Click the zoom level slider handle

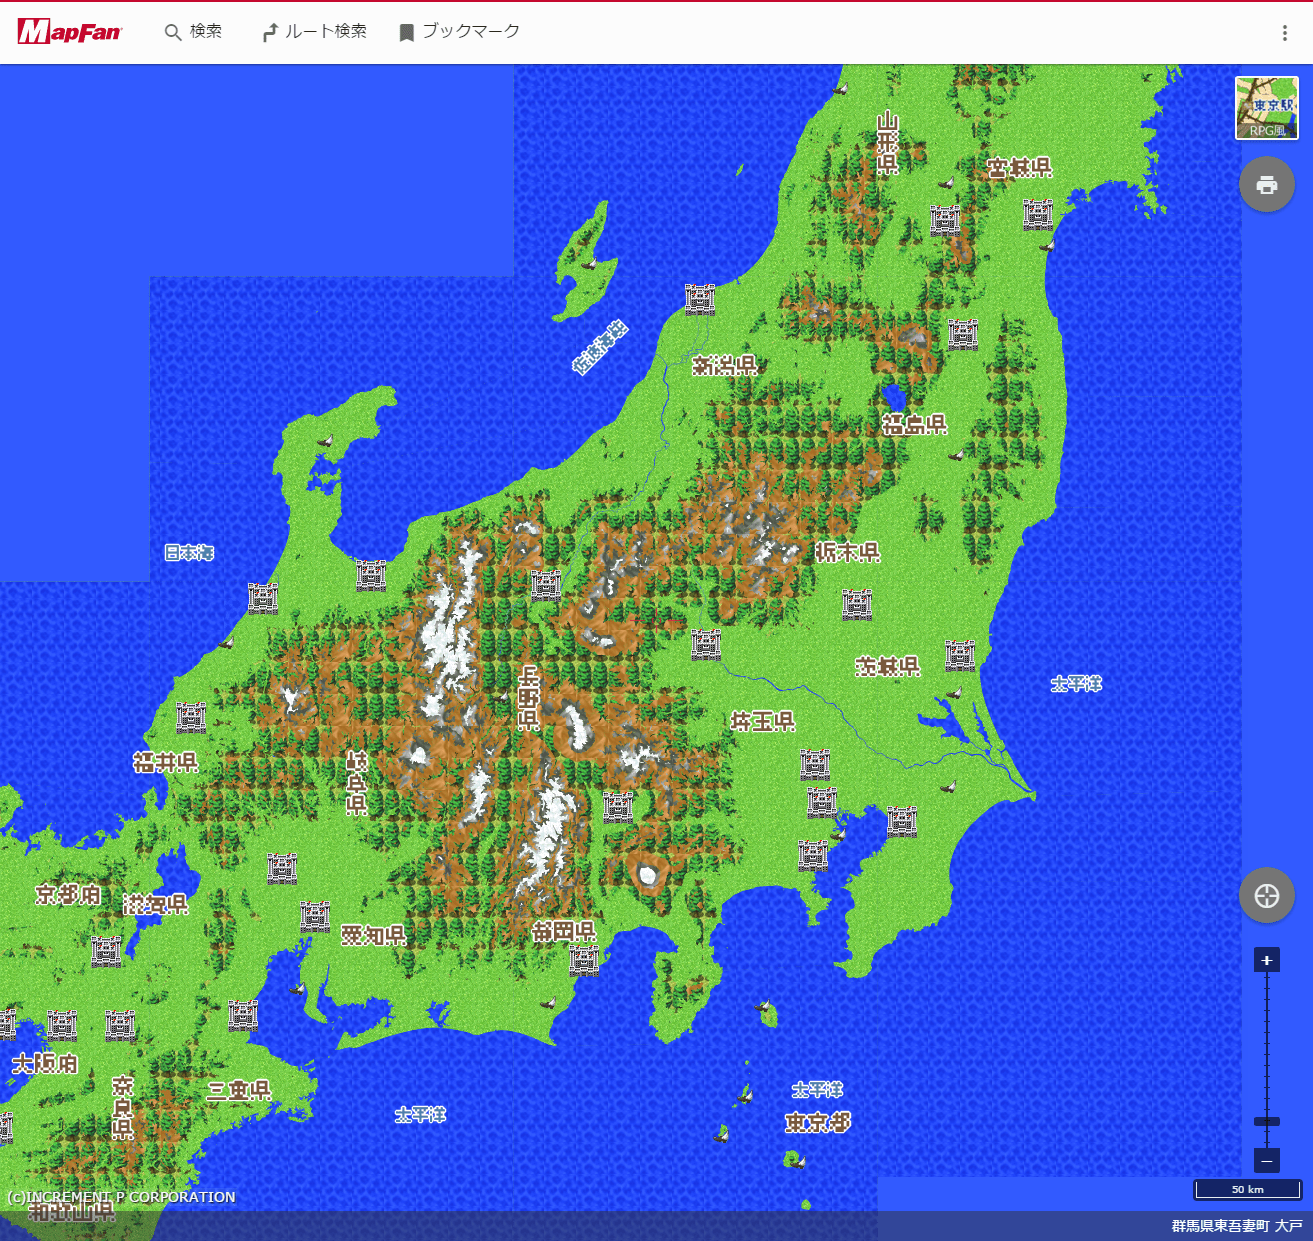(x=1267, y=1121)
